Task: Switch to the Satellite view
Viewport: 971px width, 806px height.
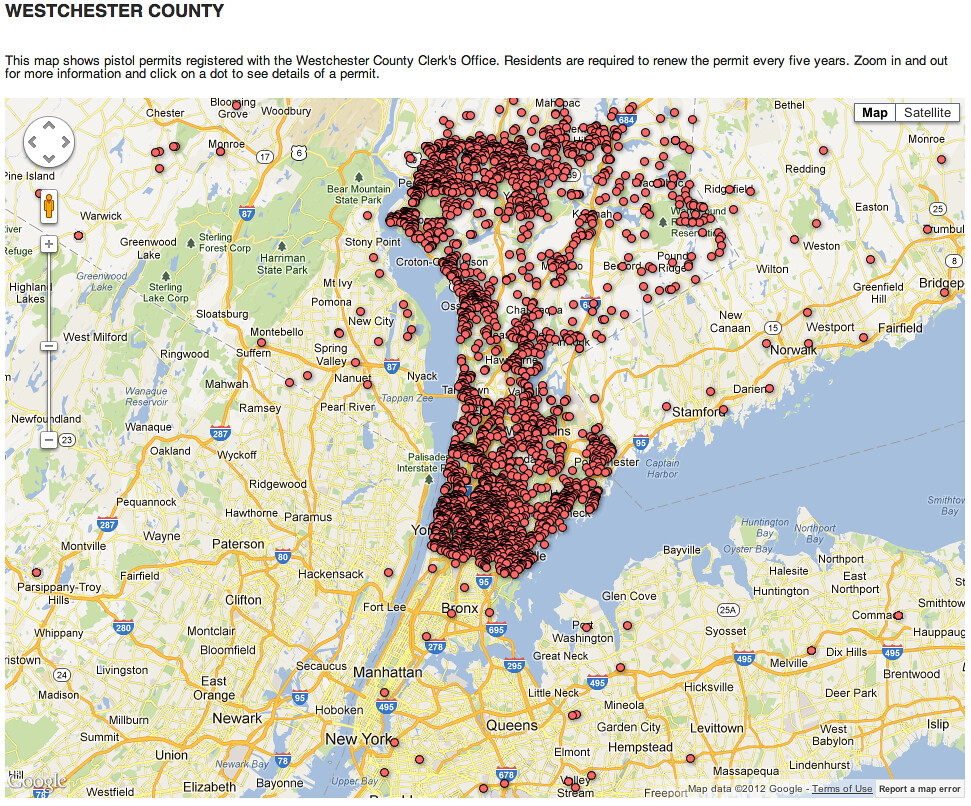Action: tap(927, 113)
